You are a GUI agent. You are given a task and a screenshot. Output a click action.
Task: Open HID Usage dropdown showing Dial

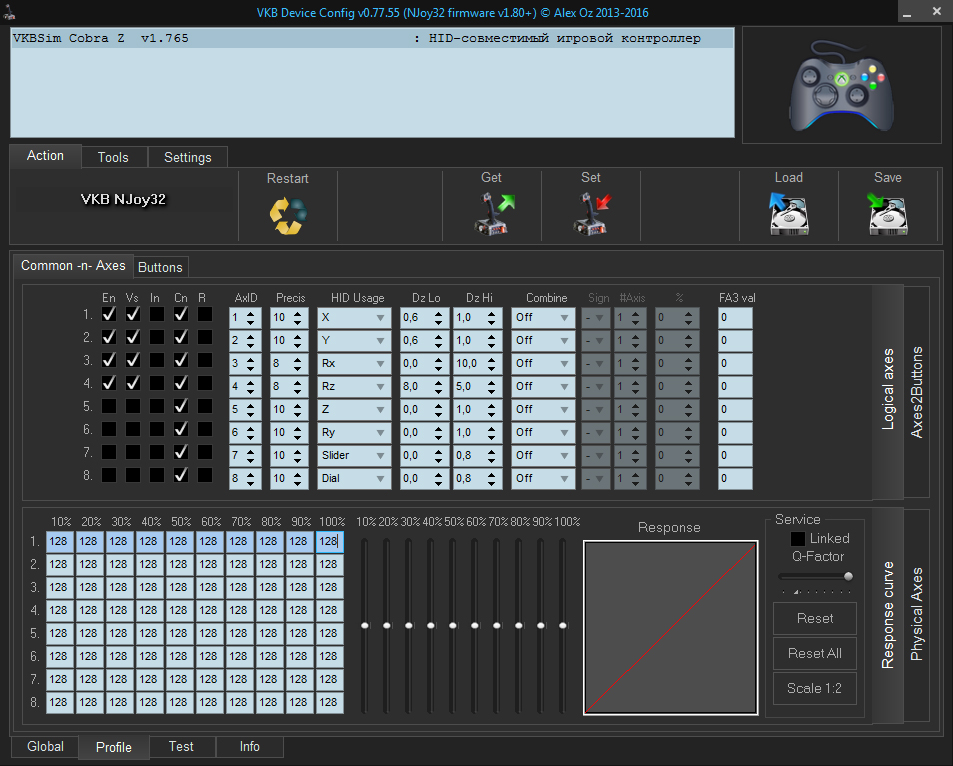click(x=354, y=478)
